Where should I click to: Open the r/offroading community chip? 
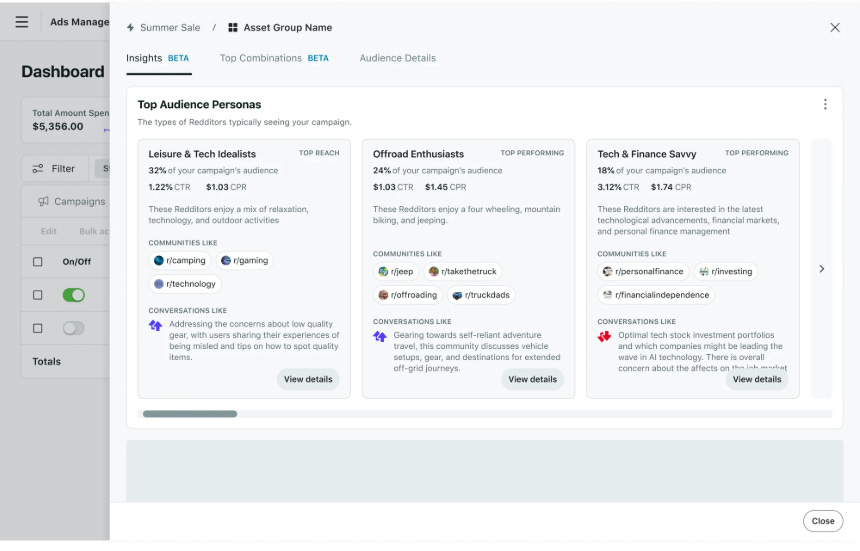pyautogui.click(x=408, y=295)
